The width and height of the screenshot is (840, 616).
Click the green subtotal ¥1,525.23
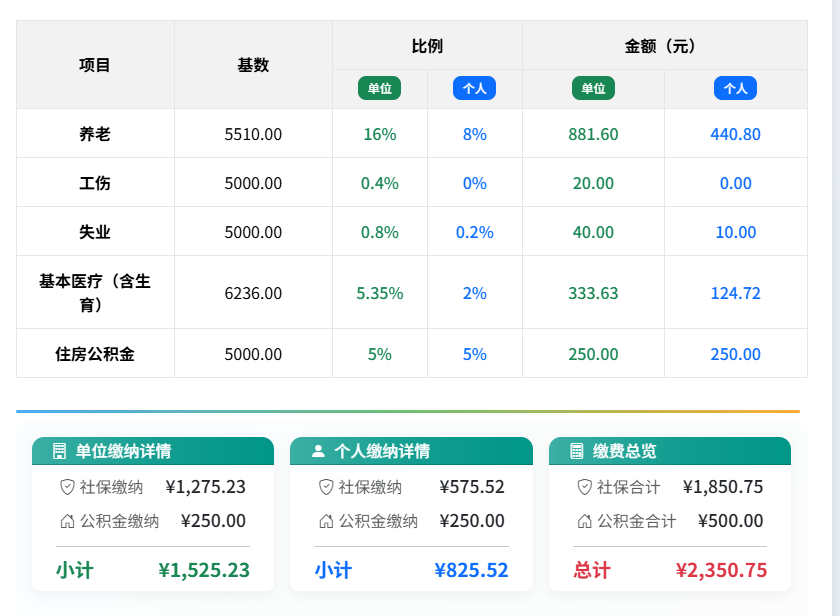(x=204, y=570)
